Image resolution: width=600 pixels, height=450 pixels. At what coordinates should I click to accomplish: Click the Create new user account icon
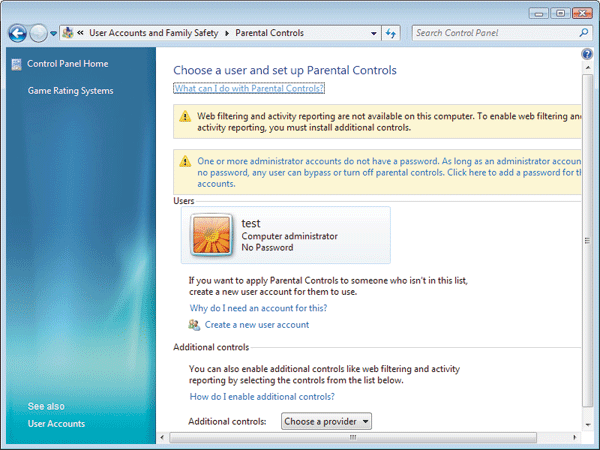[194, 325]
